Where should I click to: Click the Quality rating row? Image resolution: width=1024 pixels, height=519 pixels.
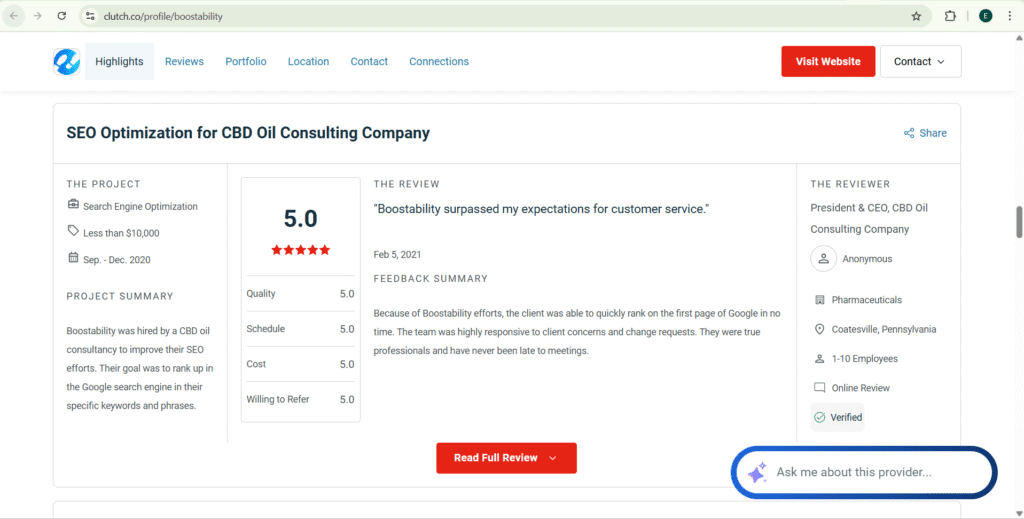[300, 294]
